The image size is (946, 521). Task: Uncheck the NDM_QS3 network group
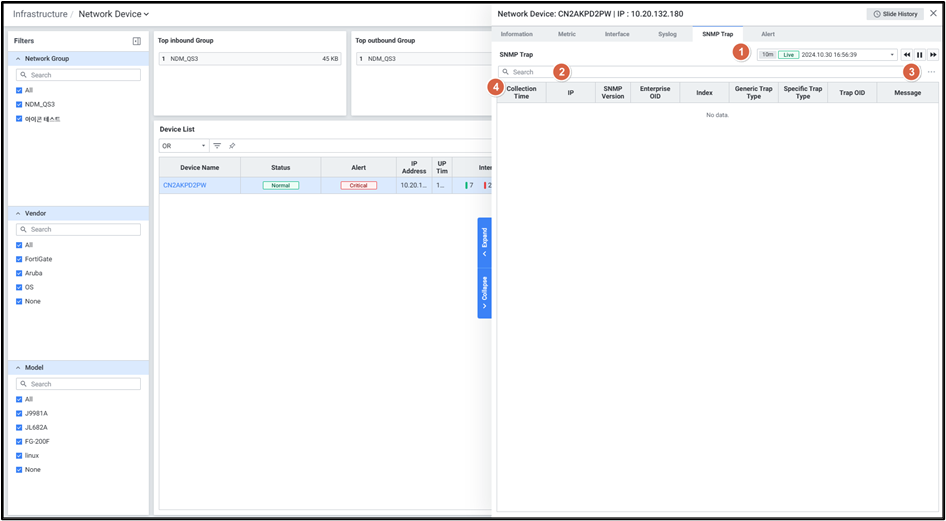coord(19,104)
